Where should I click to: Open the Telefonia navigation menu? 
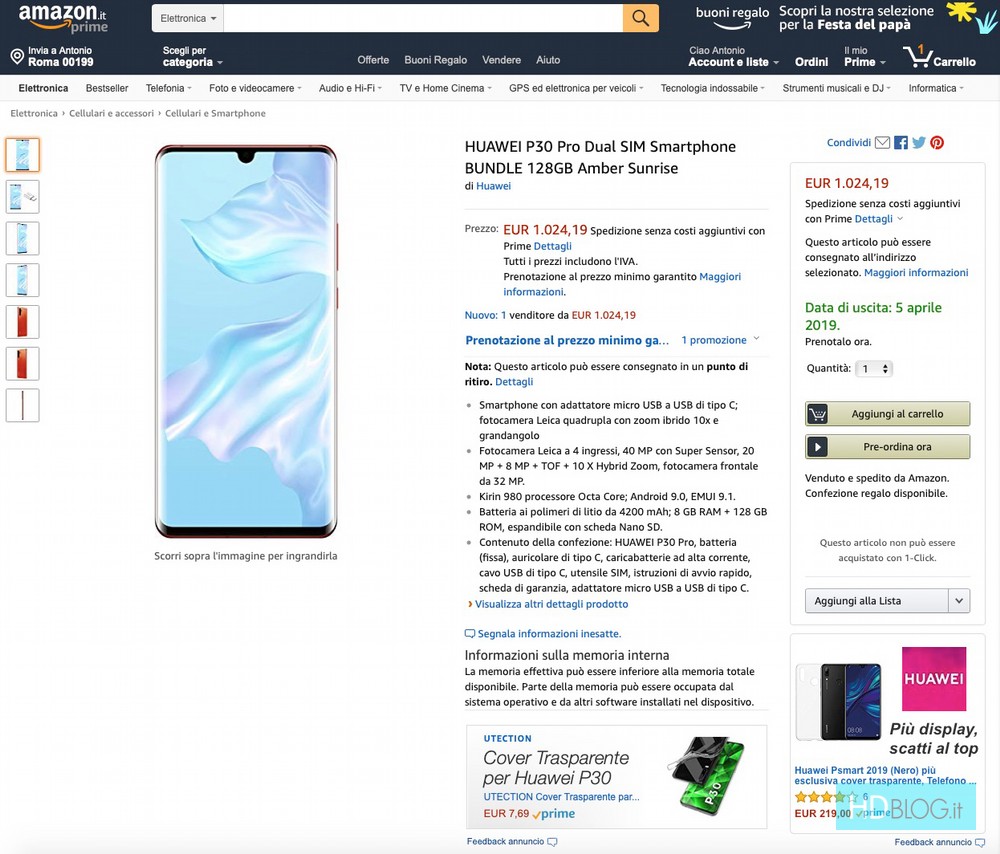[169, 88]
